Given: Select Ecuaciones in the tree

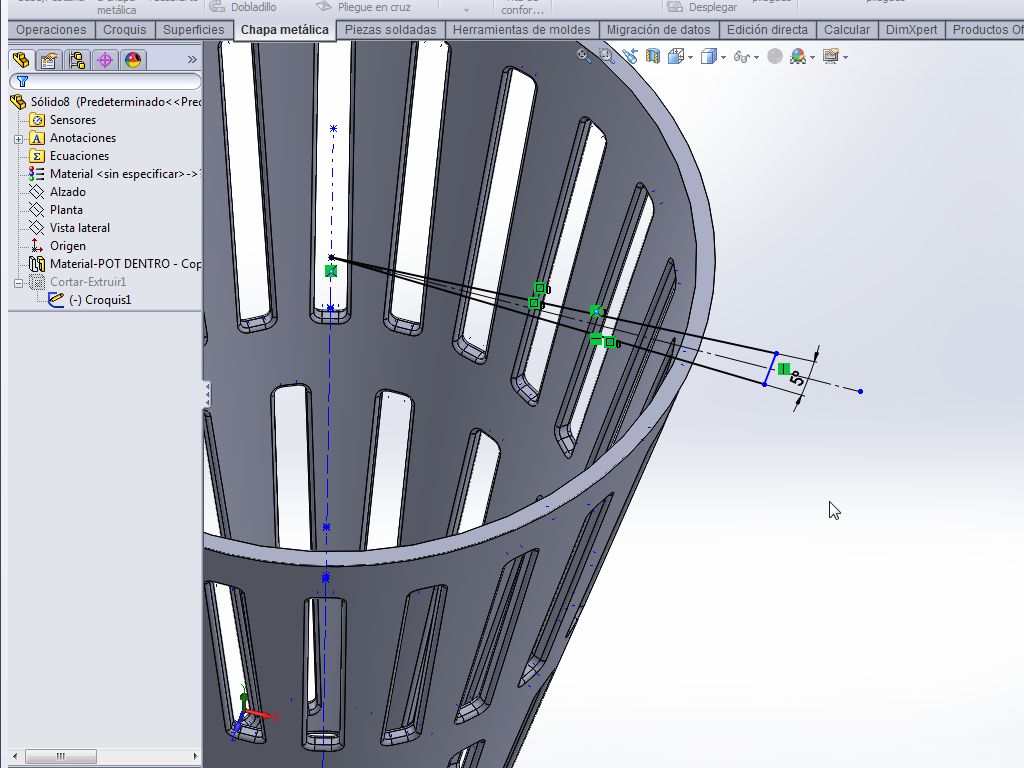Looking at the screenshot, I should (x=79, y=156).
